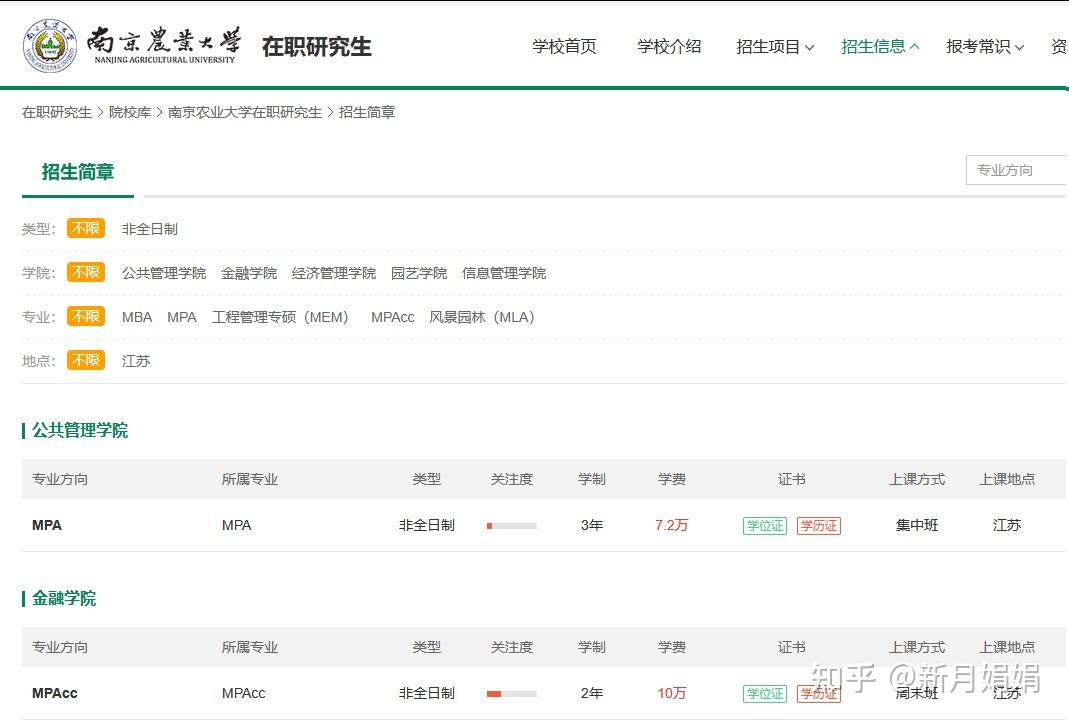The width and height of the screenshot is (1069, 723).
Task: Filter major by 风景园林（MLA）
Action: pyautogui.click(x=482, y=317)
